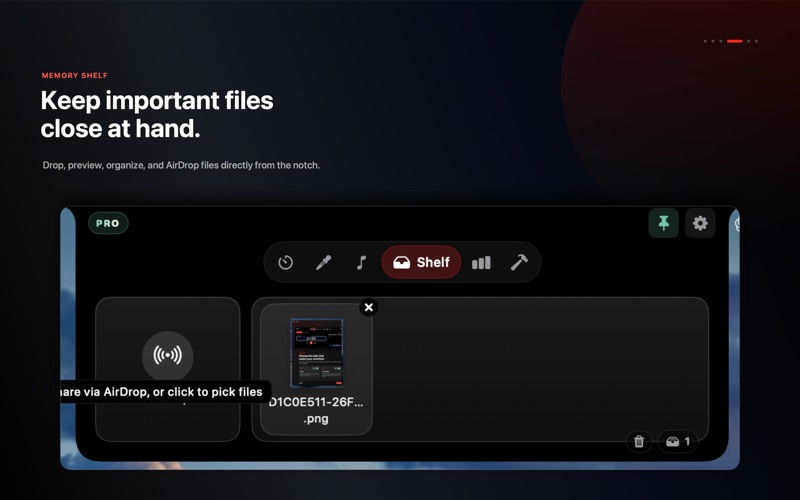Click the shelf item count badge
The height and width of the screenshot is (500, 800).
pos(678,441)
